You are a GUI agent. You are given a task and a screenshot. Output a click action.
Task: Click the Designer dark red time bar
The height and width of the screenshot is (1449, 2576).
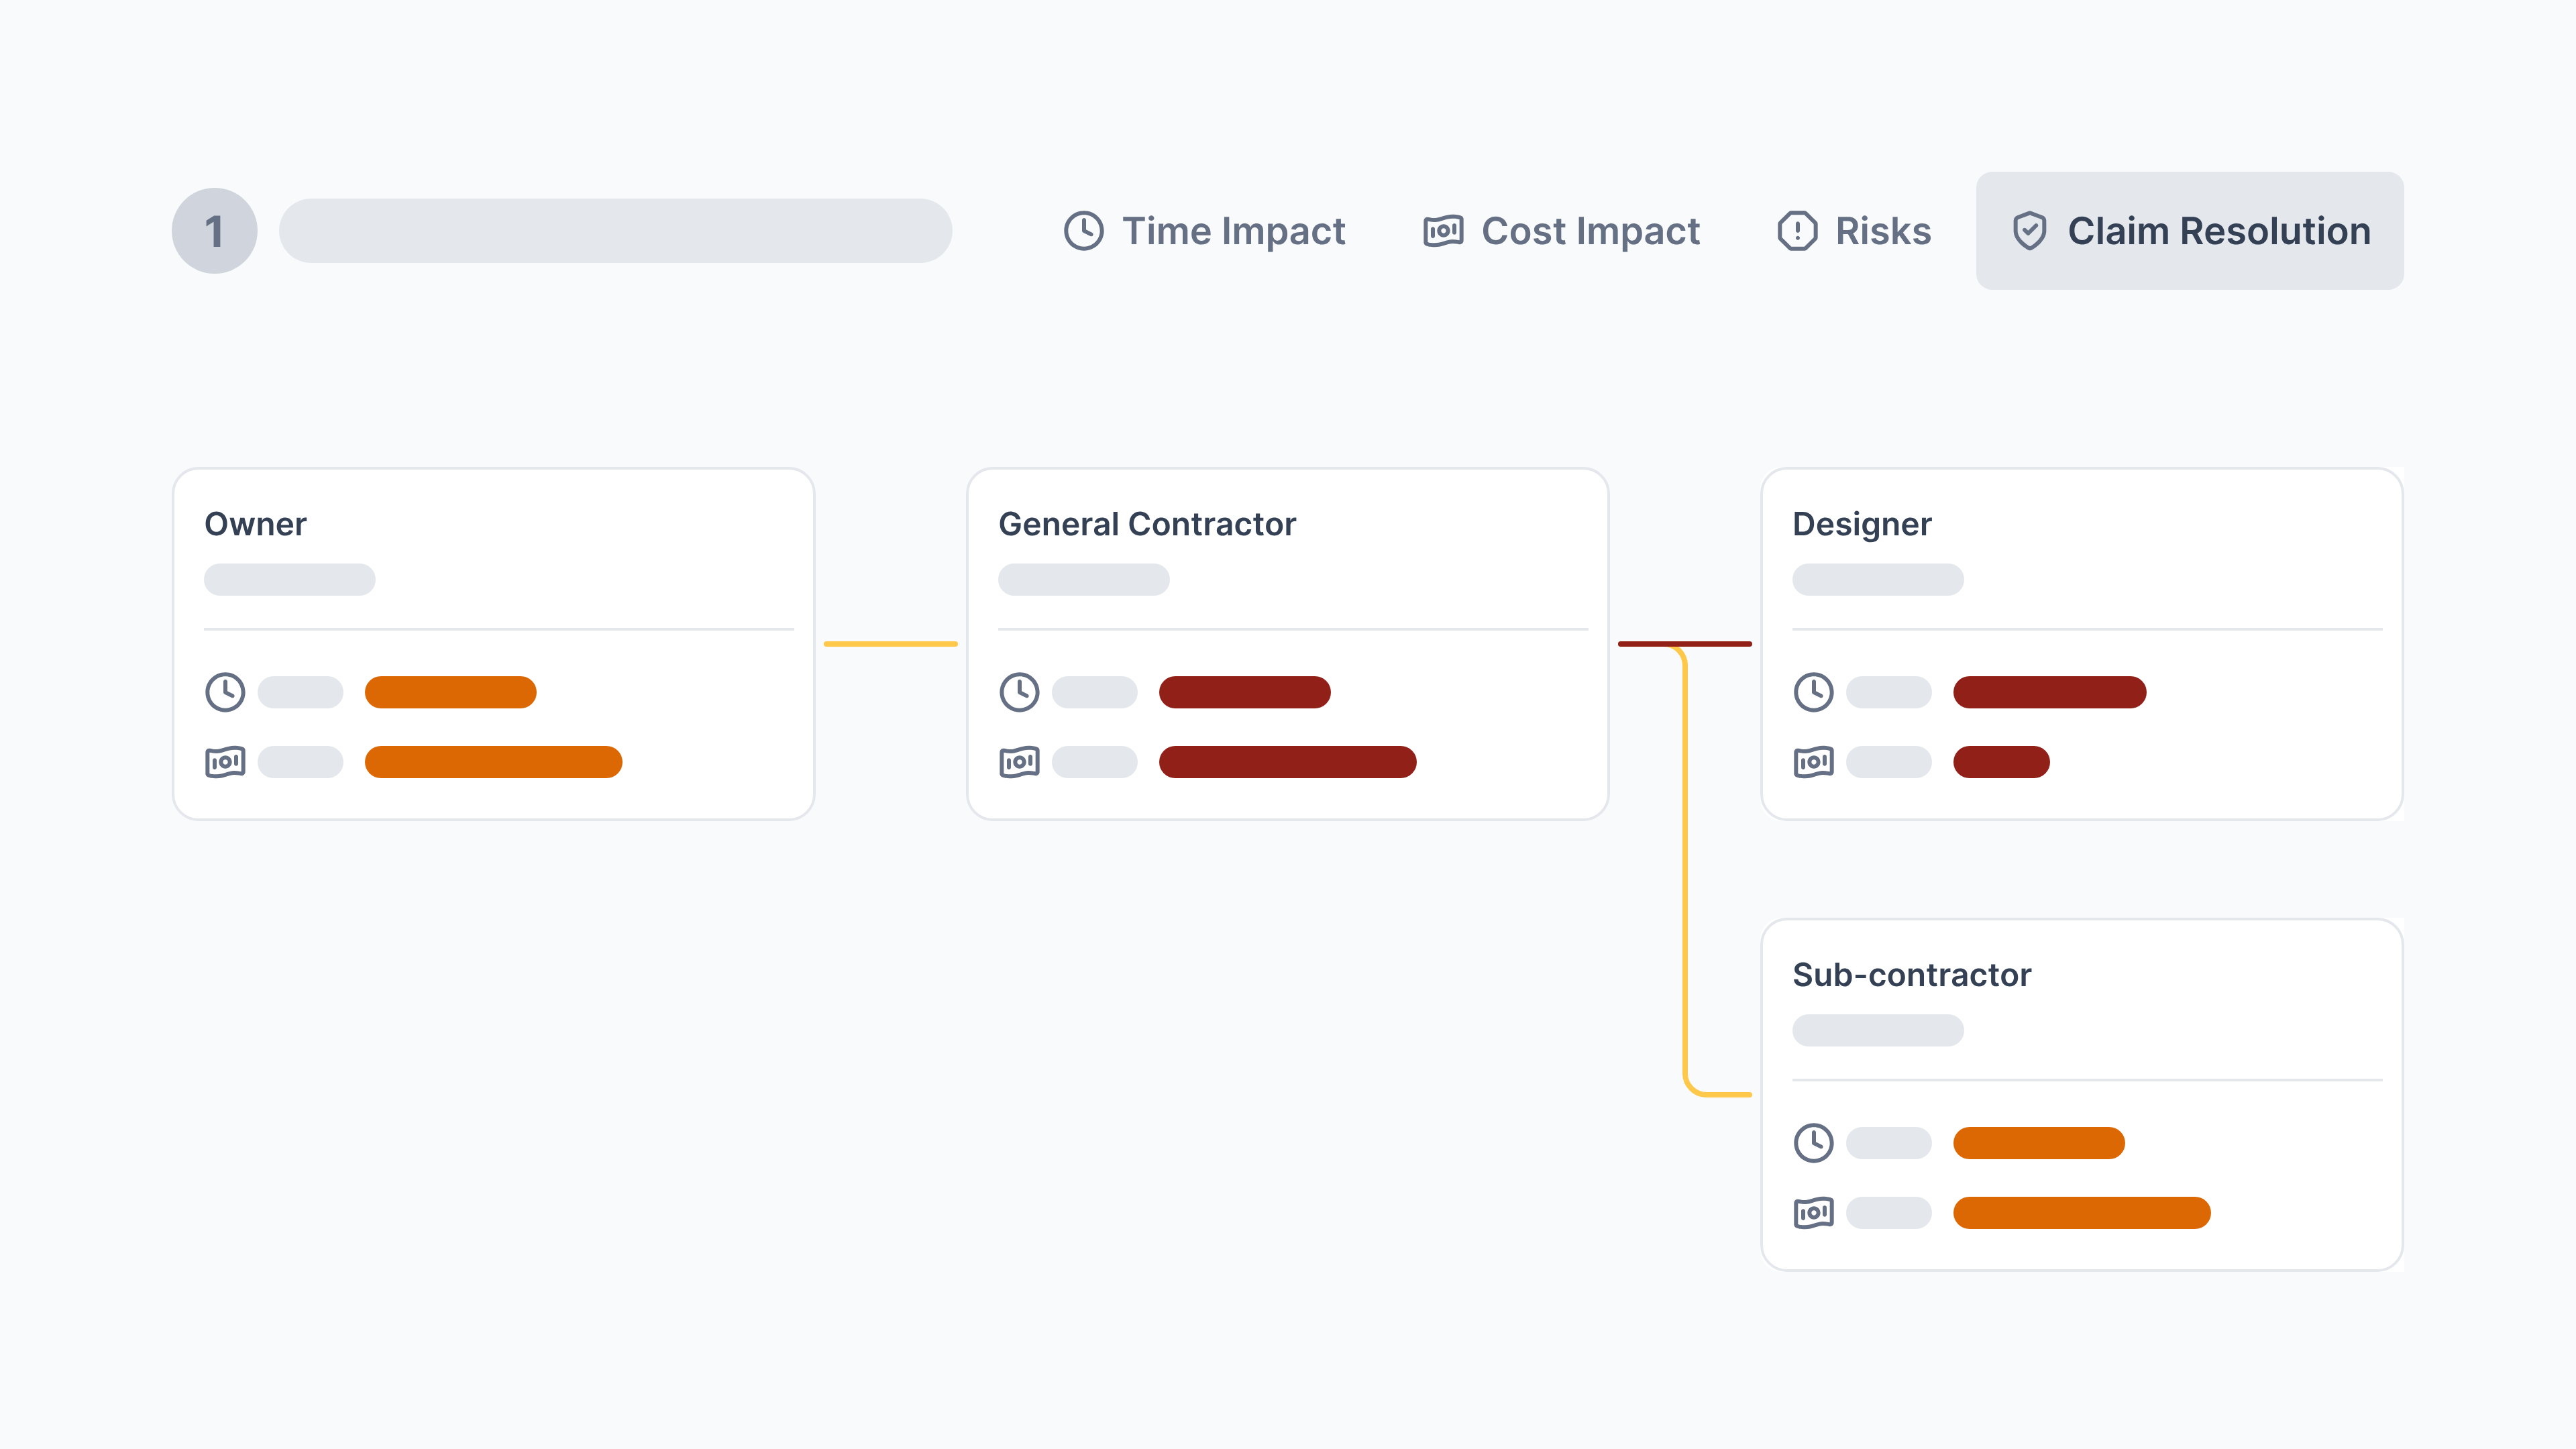tap(2050, 692)
